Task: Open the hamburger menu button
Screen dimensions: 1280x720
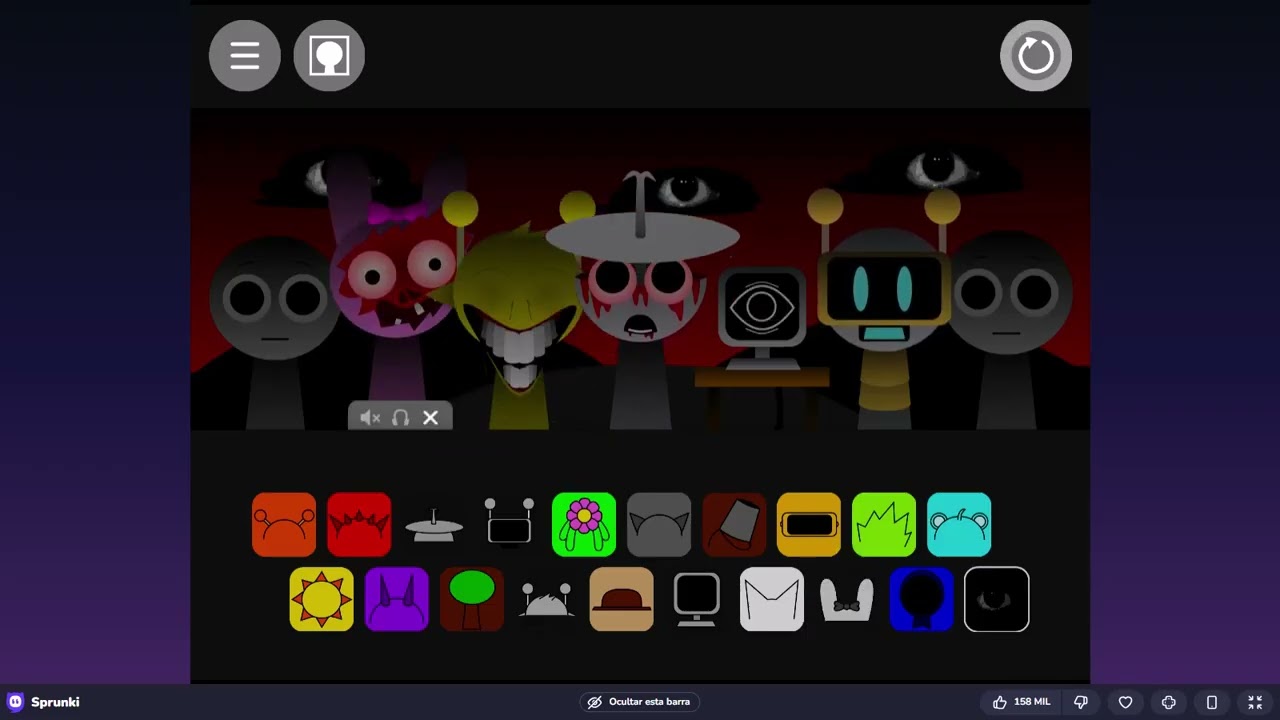Action: coord(245,56)
